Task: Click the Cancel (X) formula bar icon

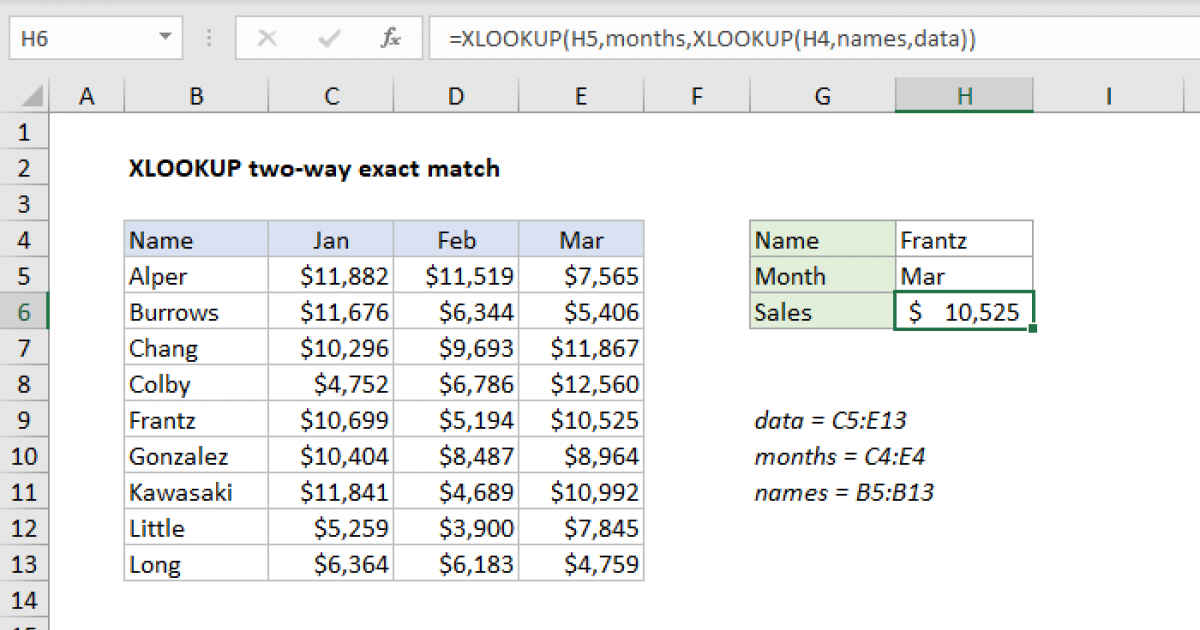Action: [268, 38]
